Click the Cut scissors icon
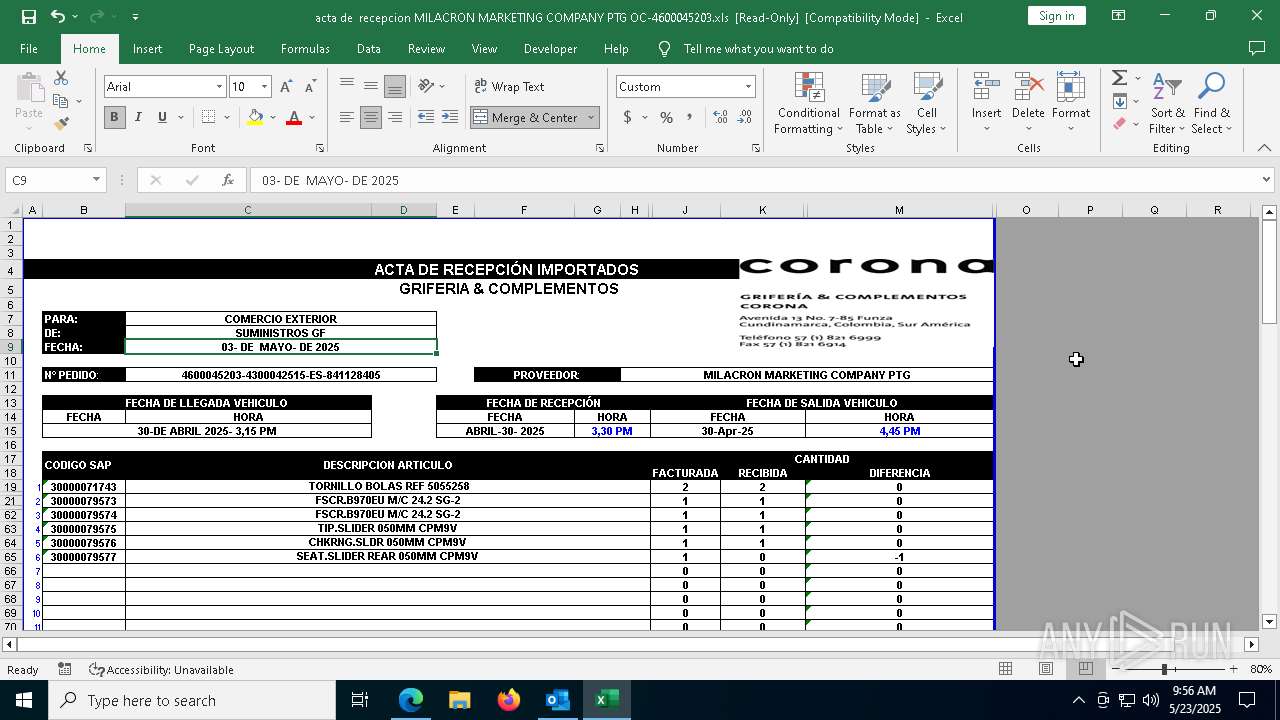The width and height of the screenshot is (1280, 720). [61, 78]
